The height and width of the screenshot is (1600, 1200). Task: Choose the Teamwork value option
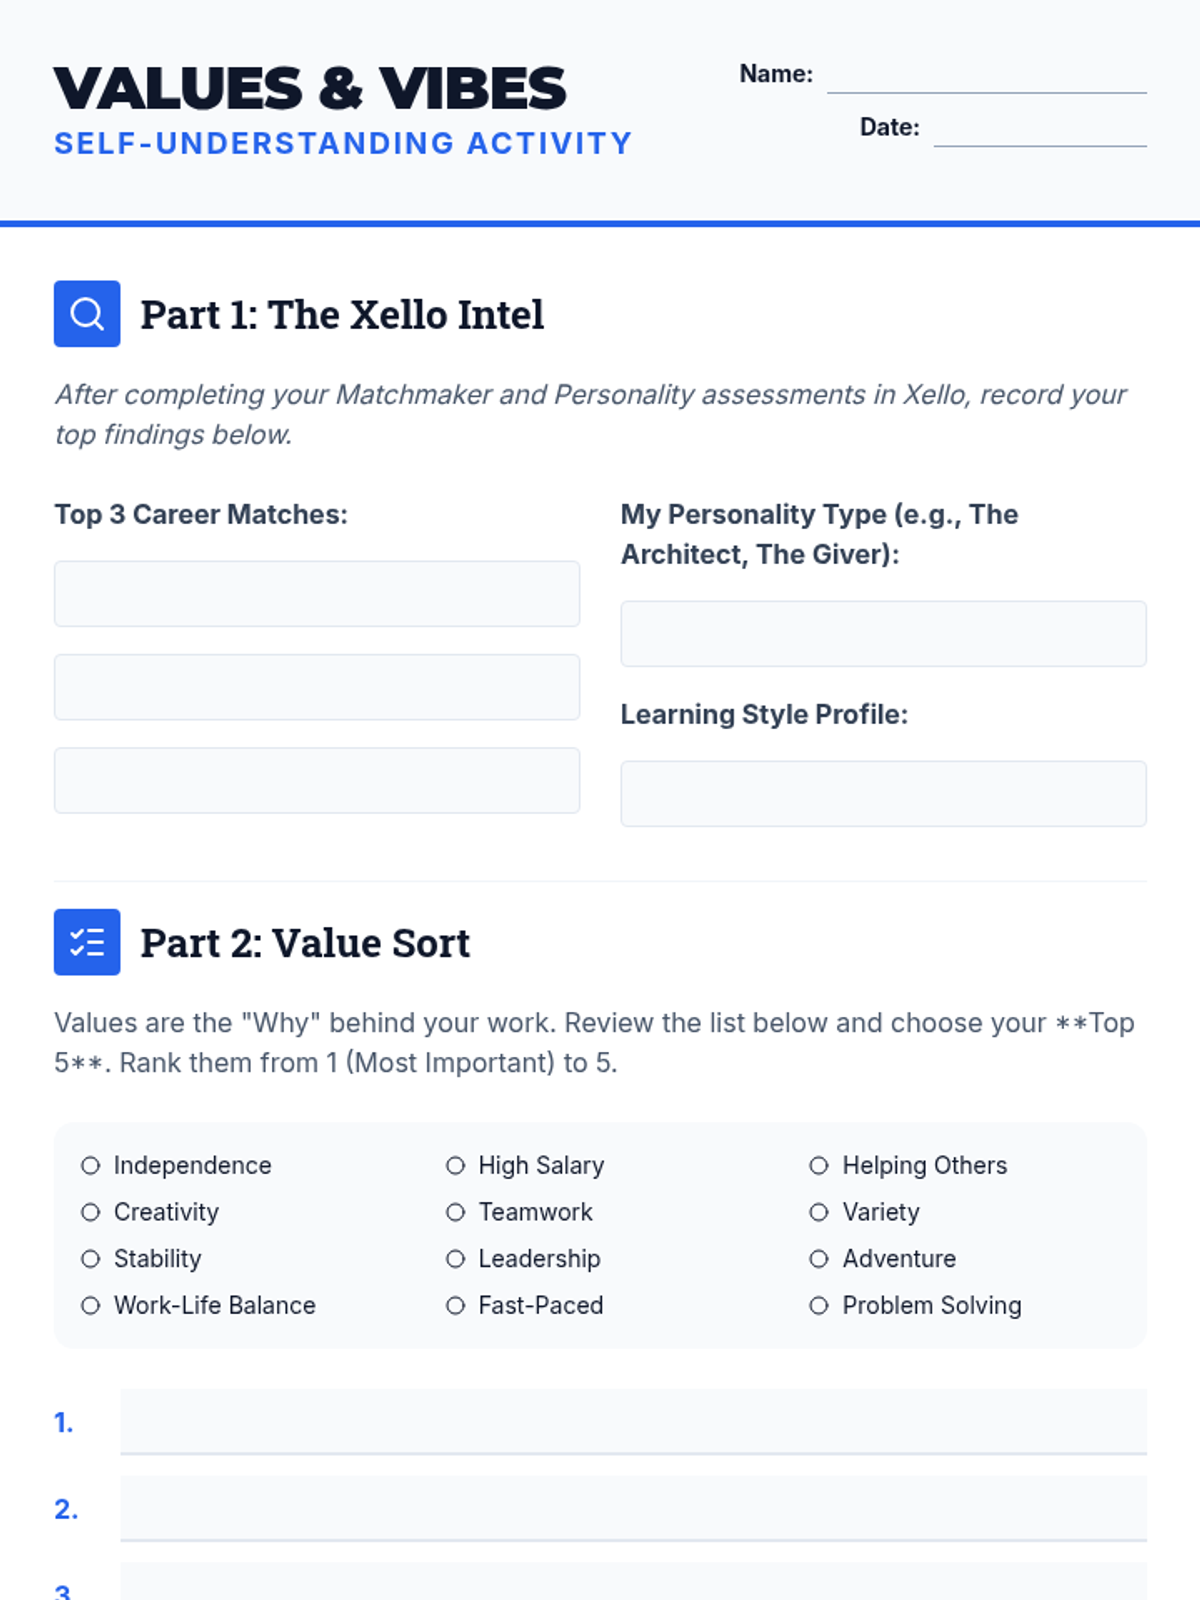[x=456, y=1212]
